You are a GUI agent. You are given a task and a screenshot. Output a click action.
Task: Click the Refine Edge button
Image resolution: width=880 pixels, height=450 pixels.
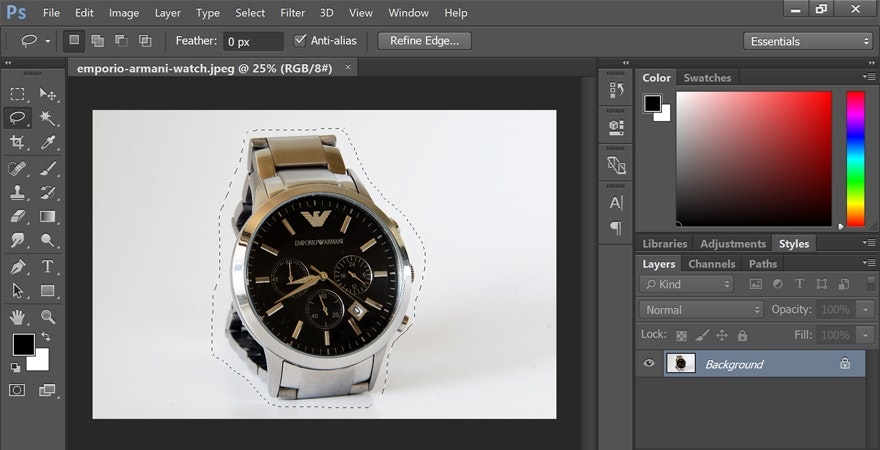pos(425,41)
